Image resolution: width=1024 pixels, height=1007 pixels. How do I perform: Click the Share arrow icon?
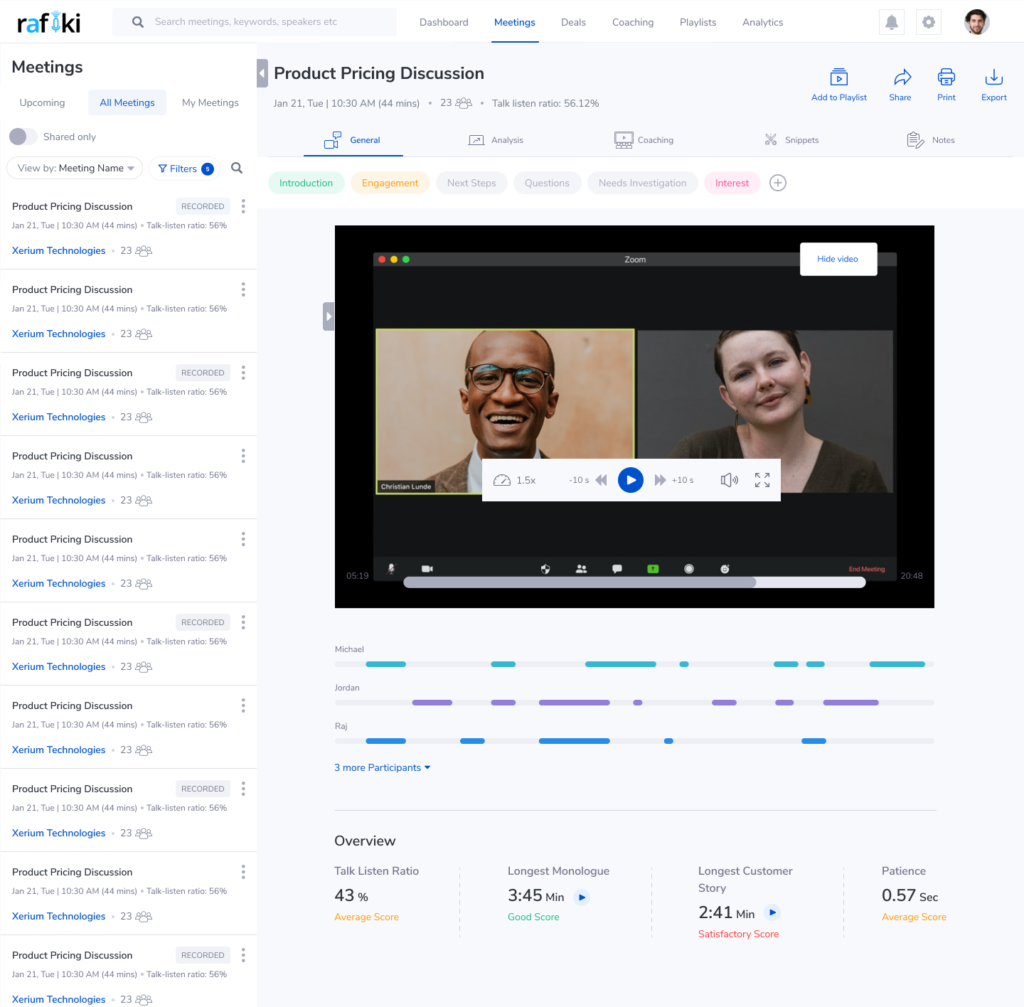pyautogui.click(x=901, y=78)
